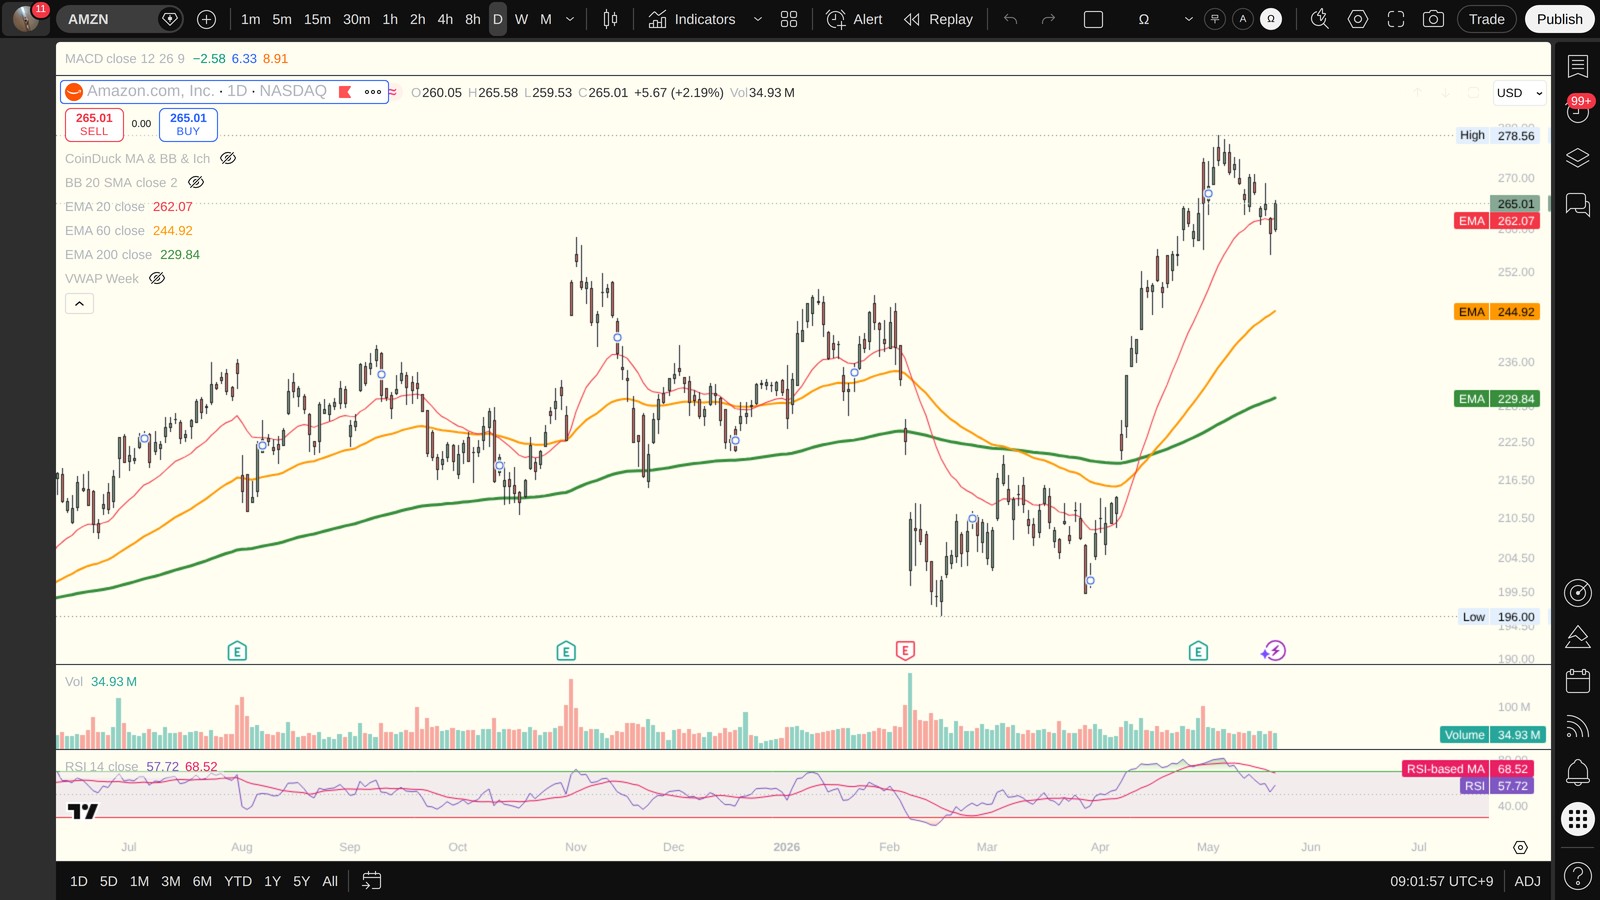The height and width of the screenshot is (900, 1600).
Task: Expand the Ω template dropdown arrow
Action: [1188, 19]
